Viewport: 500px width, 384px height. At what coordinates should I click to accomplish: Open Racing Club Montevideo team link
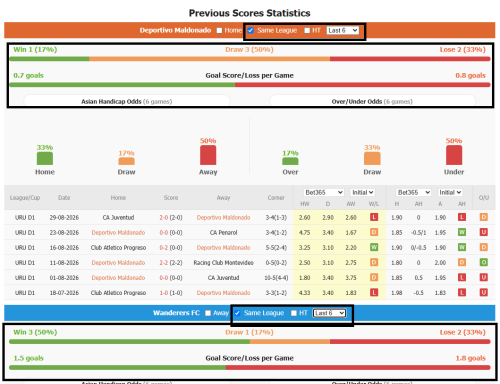(x=223, y=263)
